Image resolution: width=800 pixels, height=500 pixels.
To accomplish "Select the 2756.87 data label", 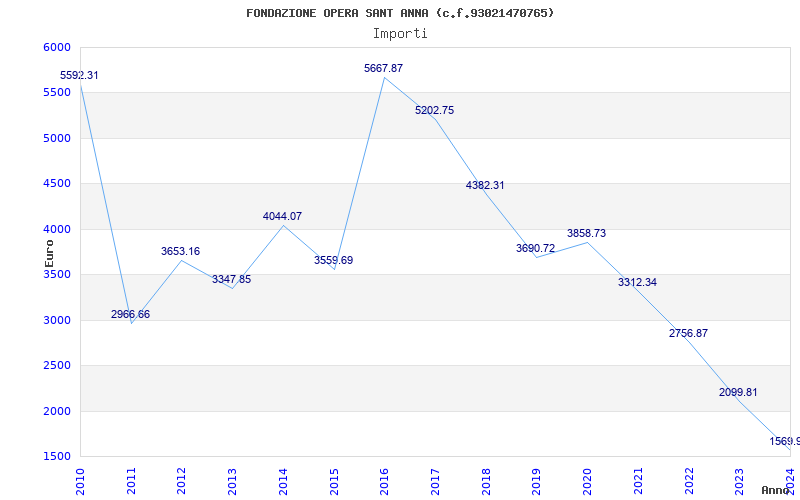I will pyautogui.click(x=688, y=333).
